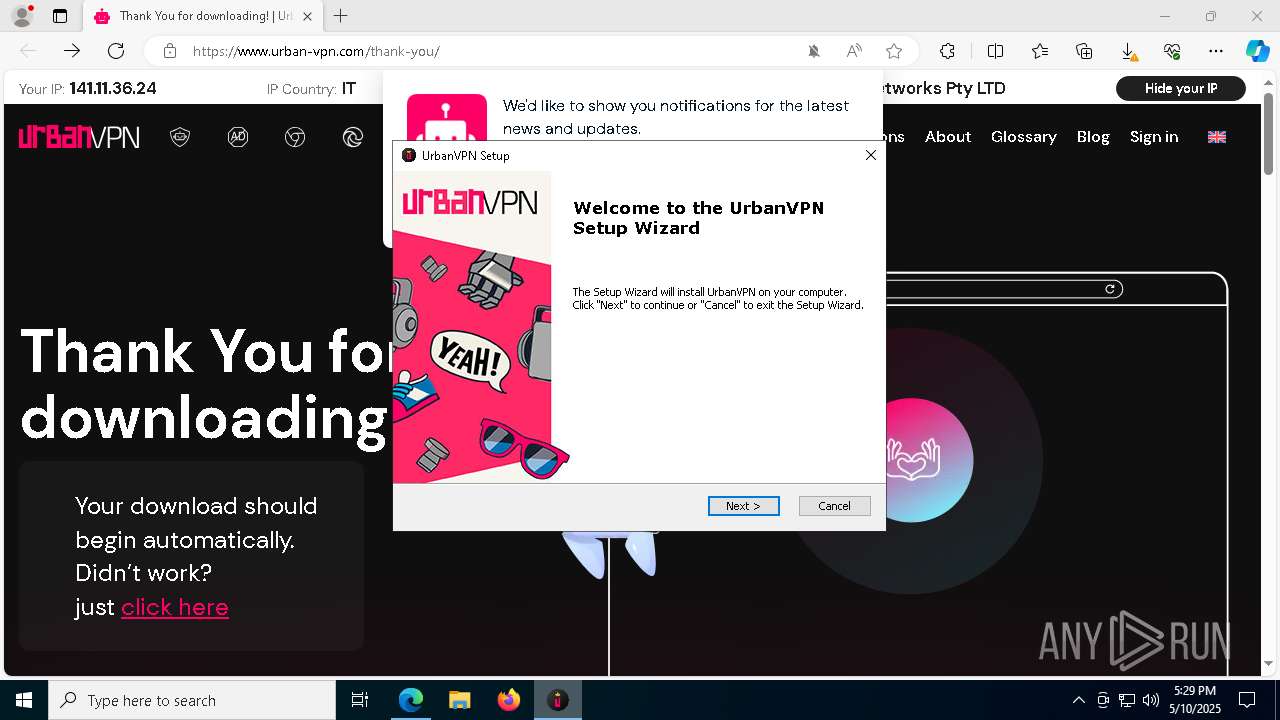The image size is (1280, 720).
Task: Open the taskbar clock and date
Action: 1195,700
